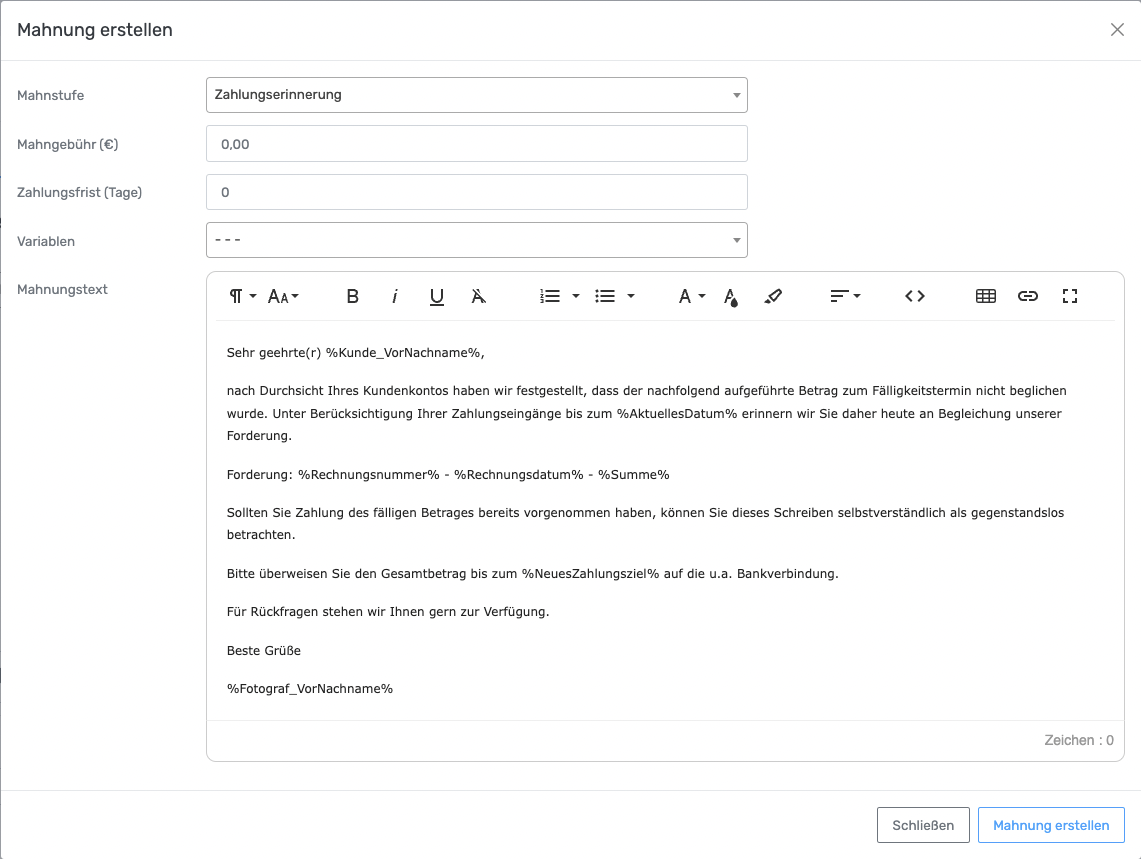The image size is (1141, 859).
Task: Apply italic formatting to the text
Action: [395, 296]
